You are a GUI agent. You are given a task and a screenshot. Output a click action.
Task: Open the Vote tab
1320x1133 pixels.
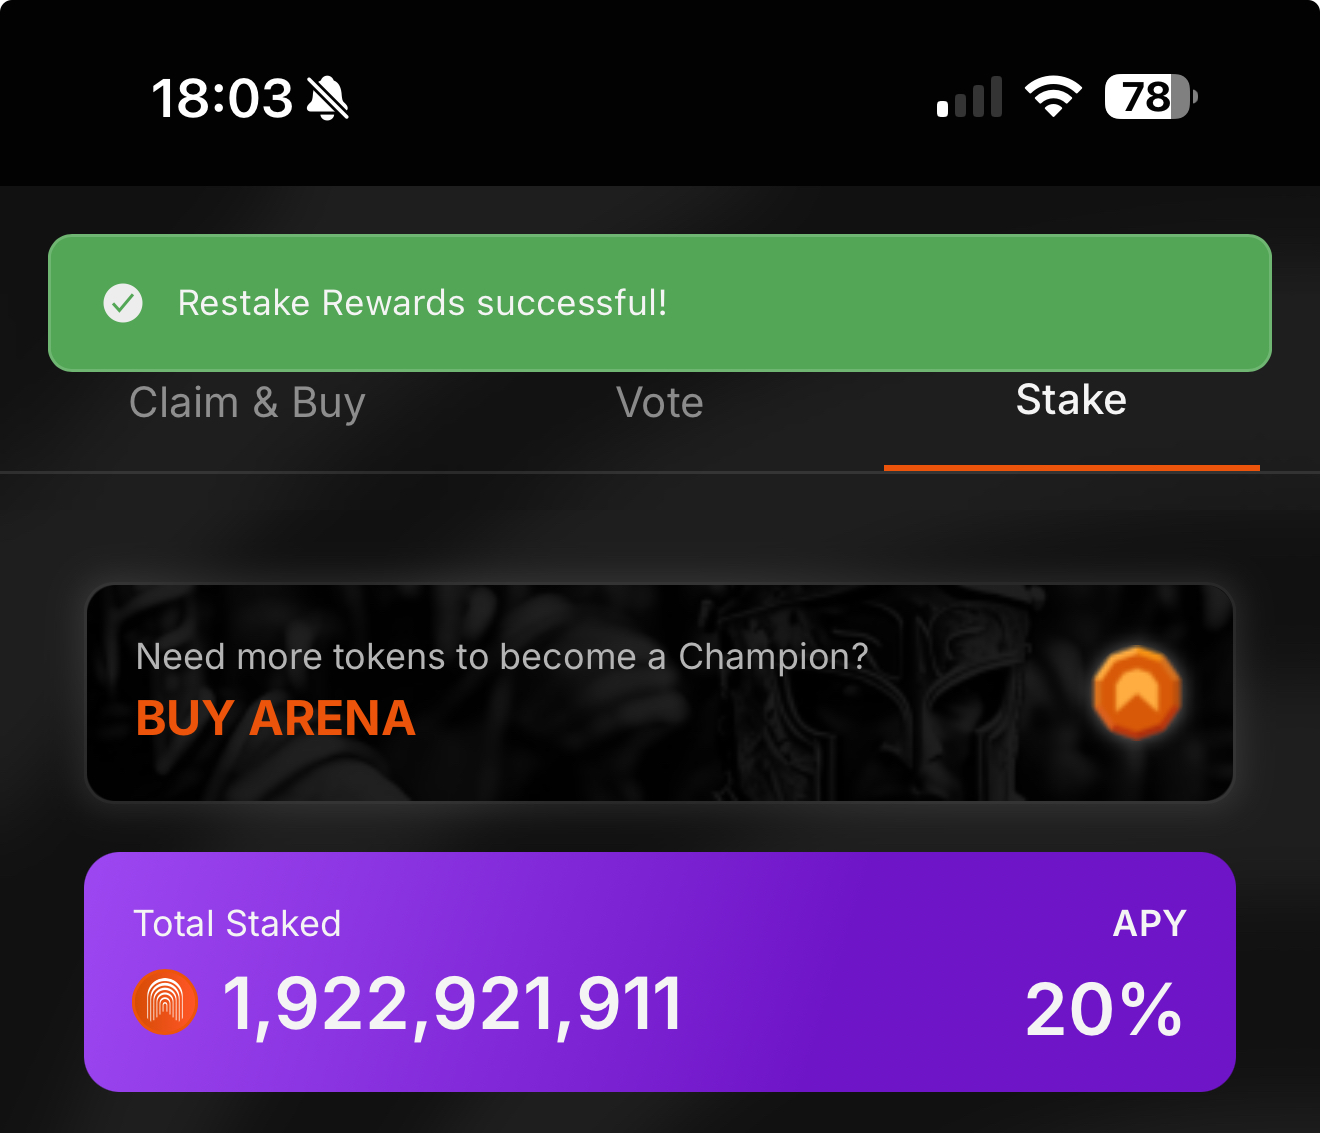tap(660, 403)
